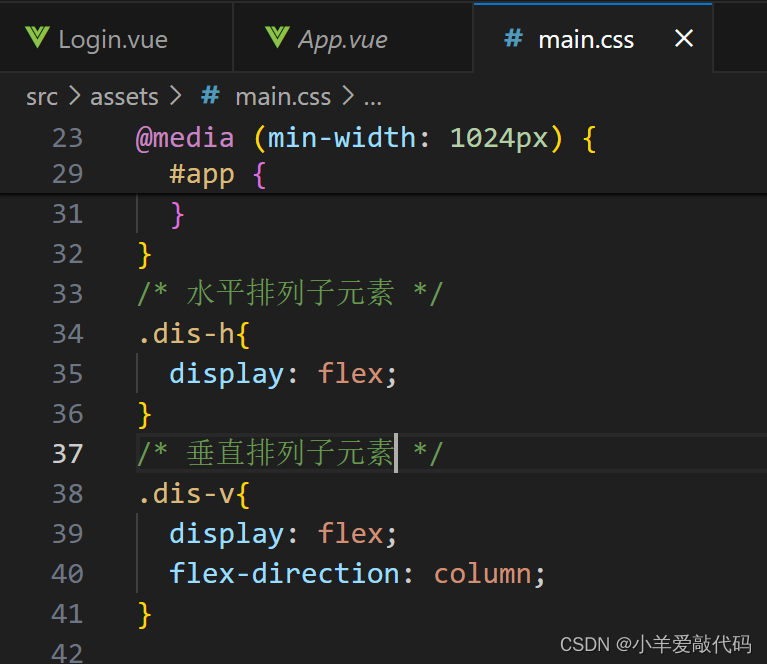Click the Vue icon on Login.vue tab
This screenshot has width=767, height=664.
pos(37,38)
